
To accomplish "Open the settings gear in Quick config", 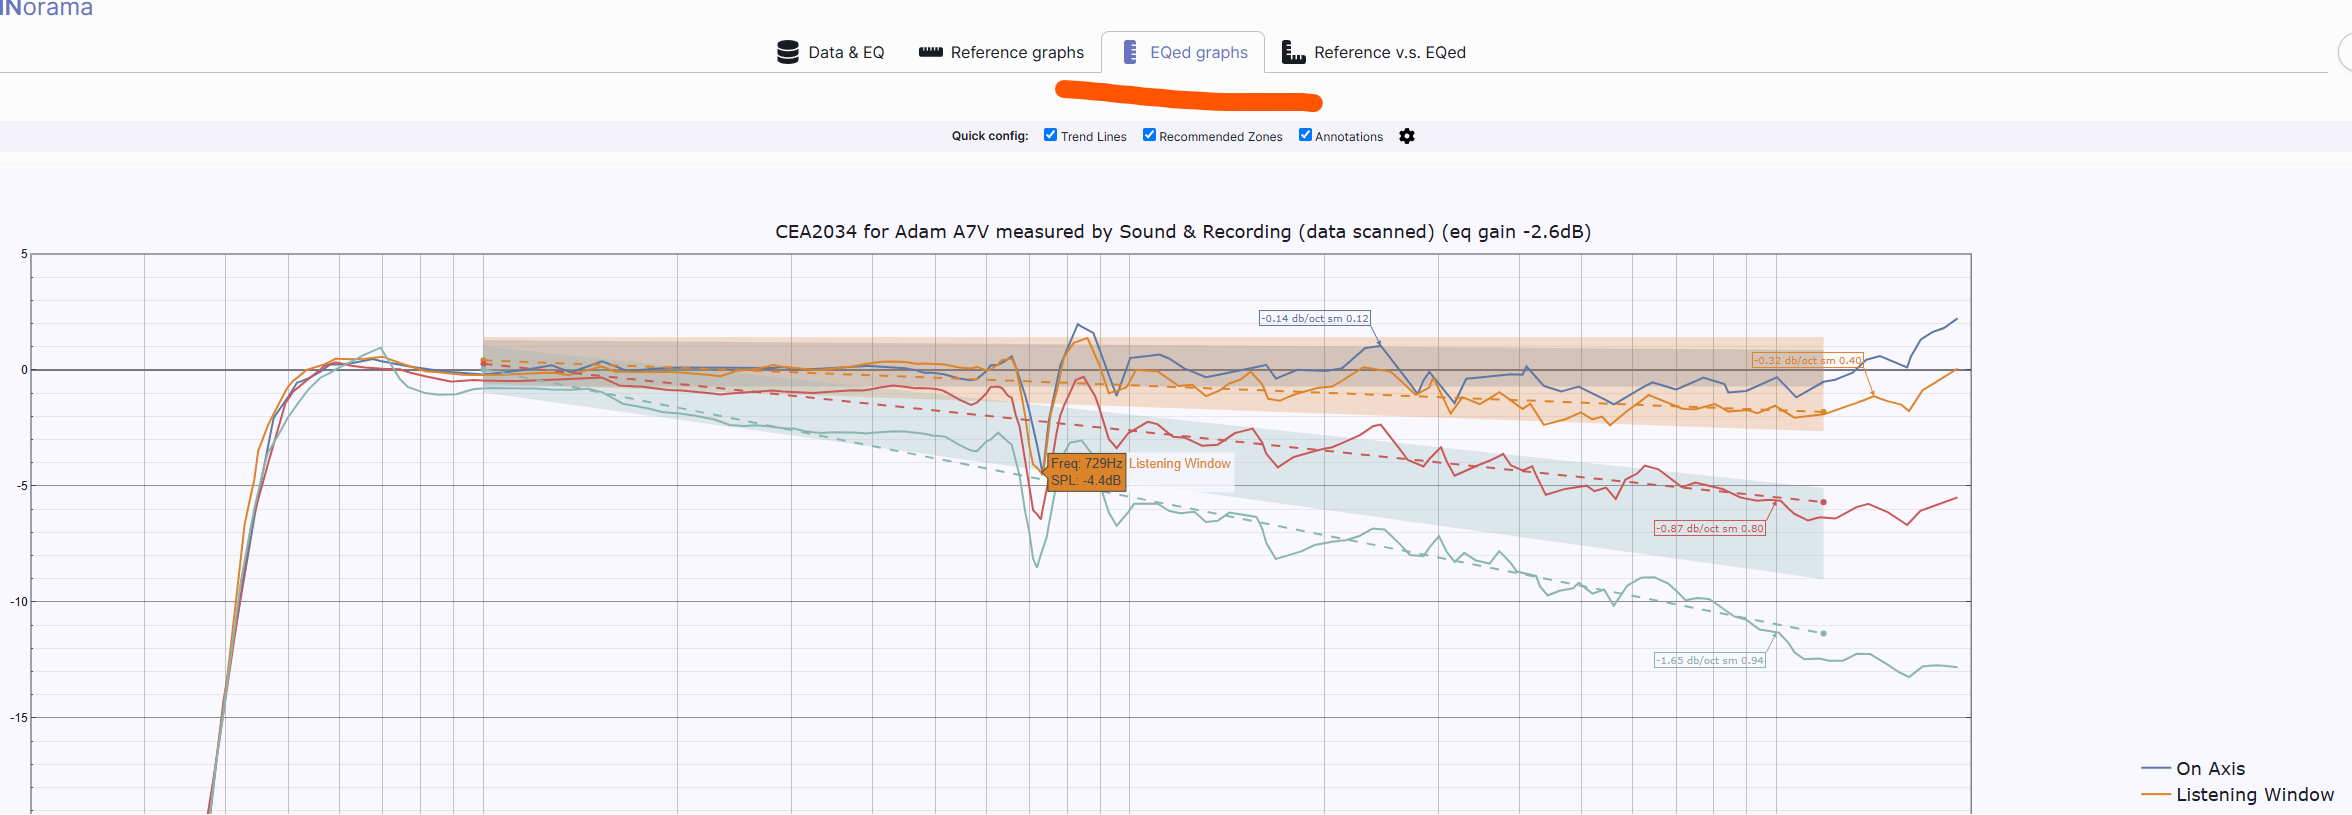I will coord(1407,136).
